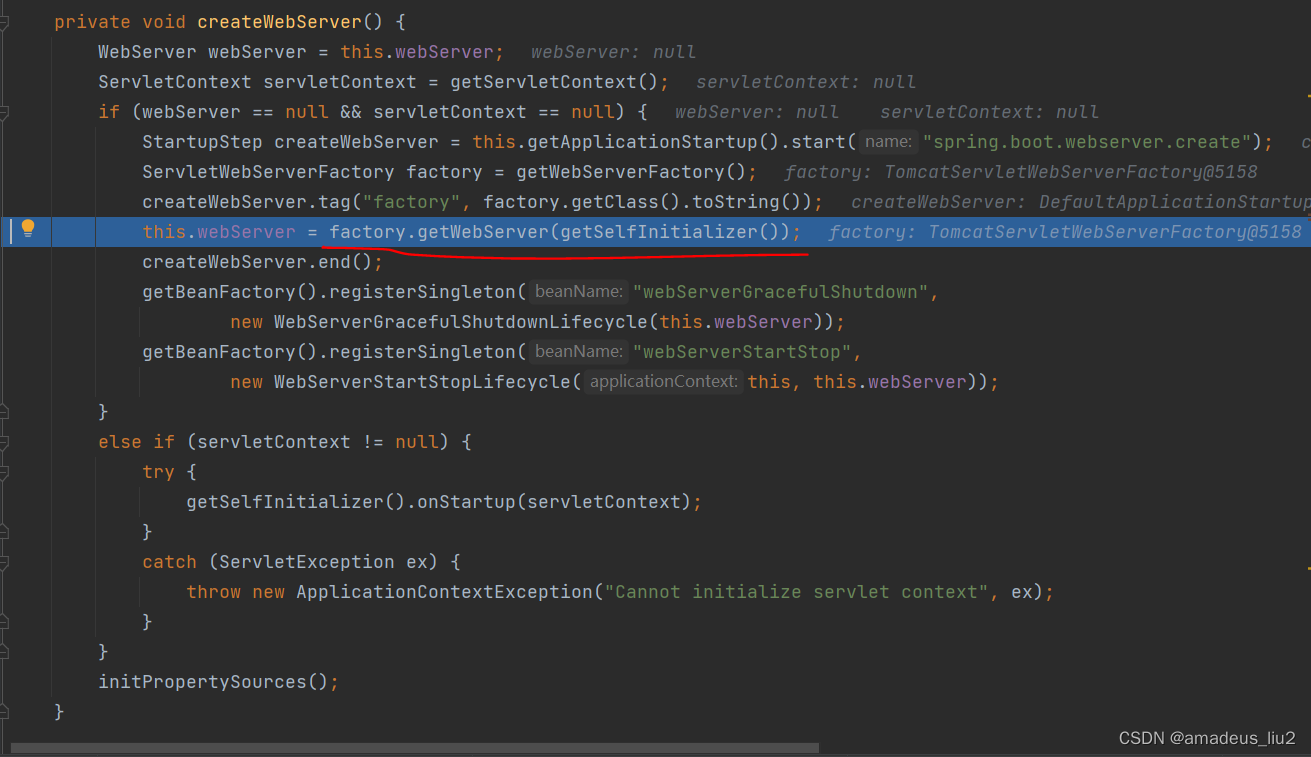Click the 'getWebServerFactory()' call
Screen dimensions: 1311x757
pos(631,172)
